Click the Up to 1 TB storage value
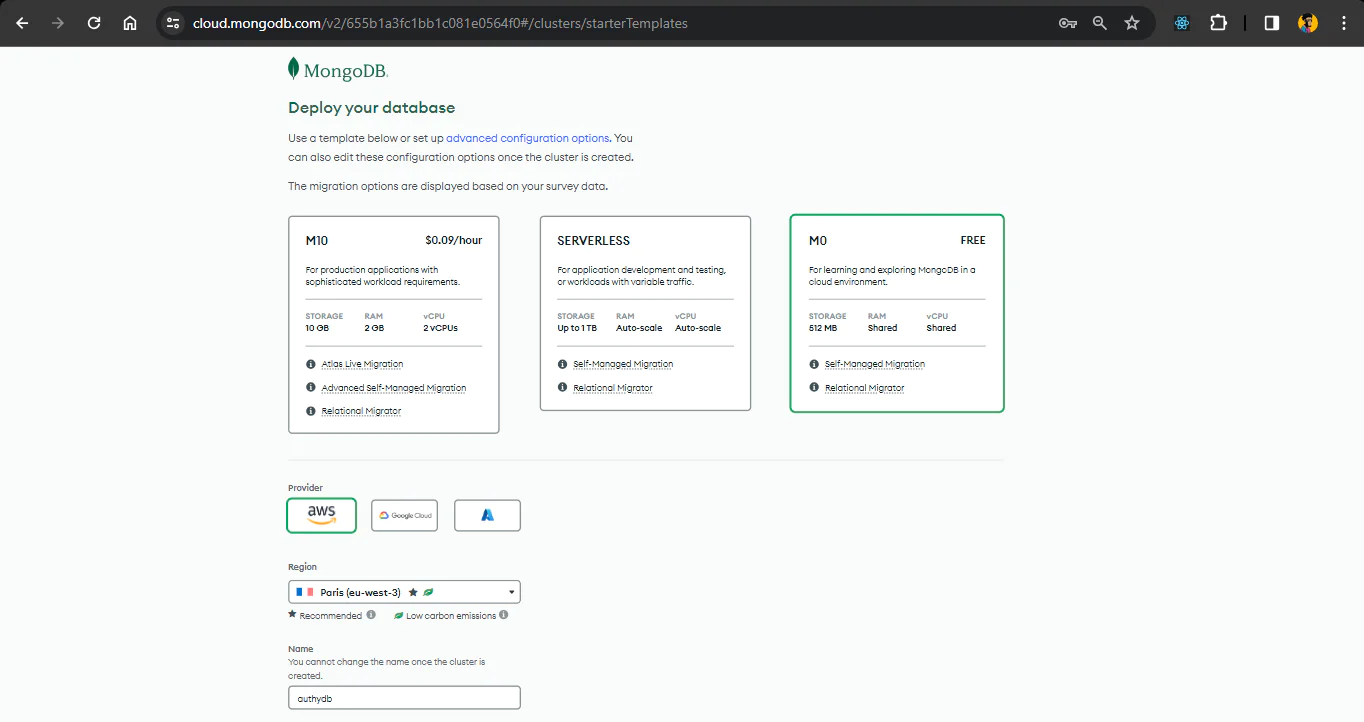1364x722 pixels. pos(577,328)
